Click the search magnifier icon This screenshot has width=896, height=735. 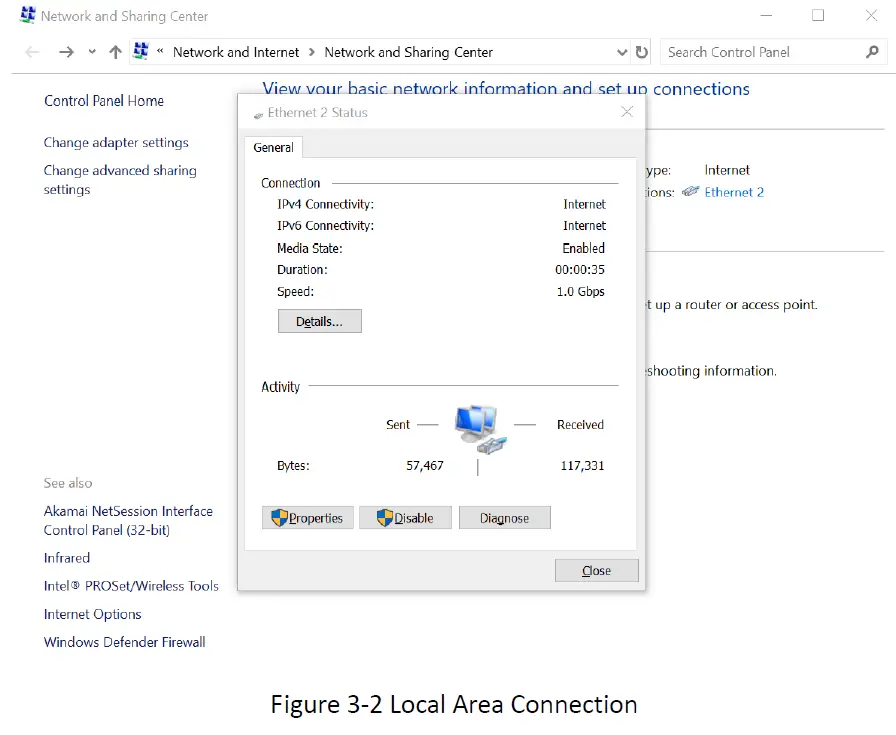coord(872,52)
